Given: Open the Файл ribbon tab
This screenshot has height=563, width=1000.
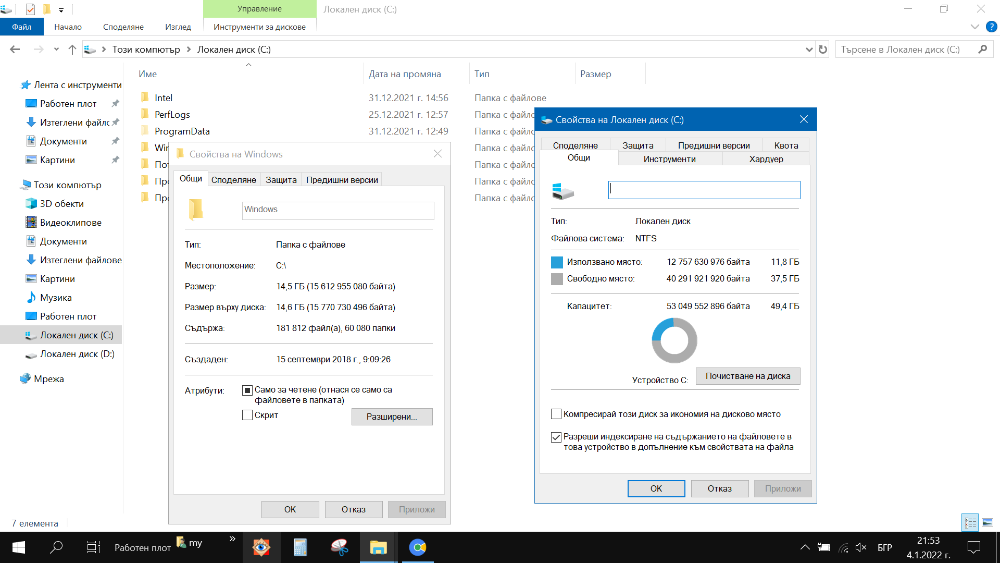Looking at the screenshot, I should coord(22,27).
